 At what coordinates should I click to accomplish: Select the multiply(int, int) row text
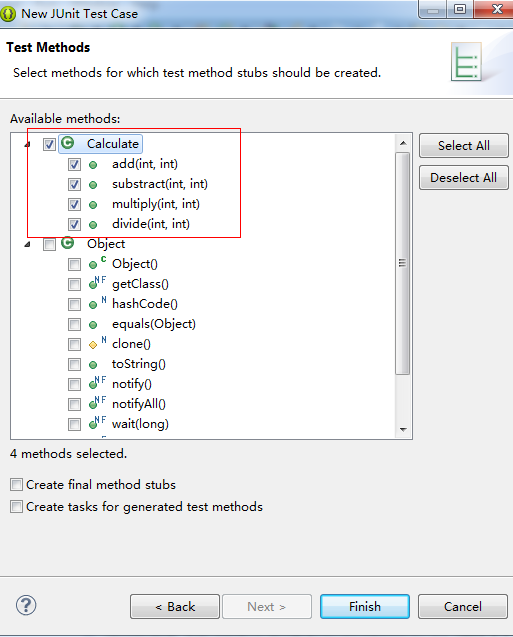(156, 204)
